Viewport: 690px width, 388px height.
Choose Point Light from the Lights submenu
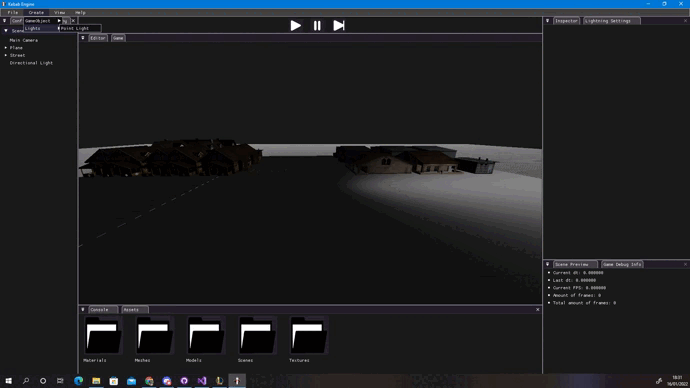coord(80,28)
